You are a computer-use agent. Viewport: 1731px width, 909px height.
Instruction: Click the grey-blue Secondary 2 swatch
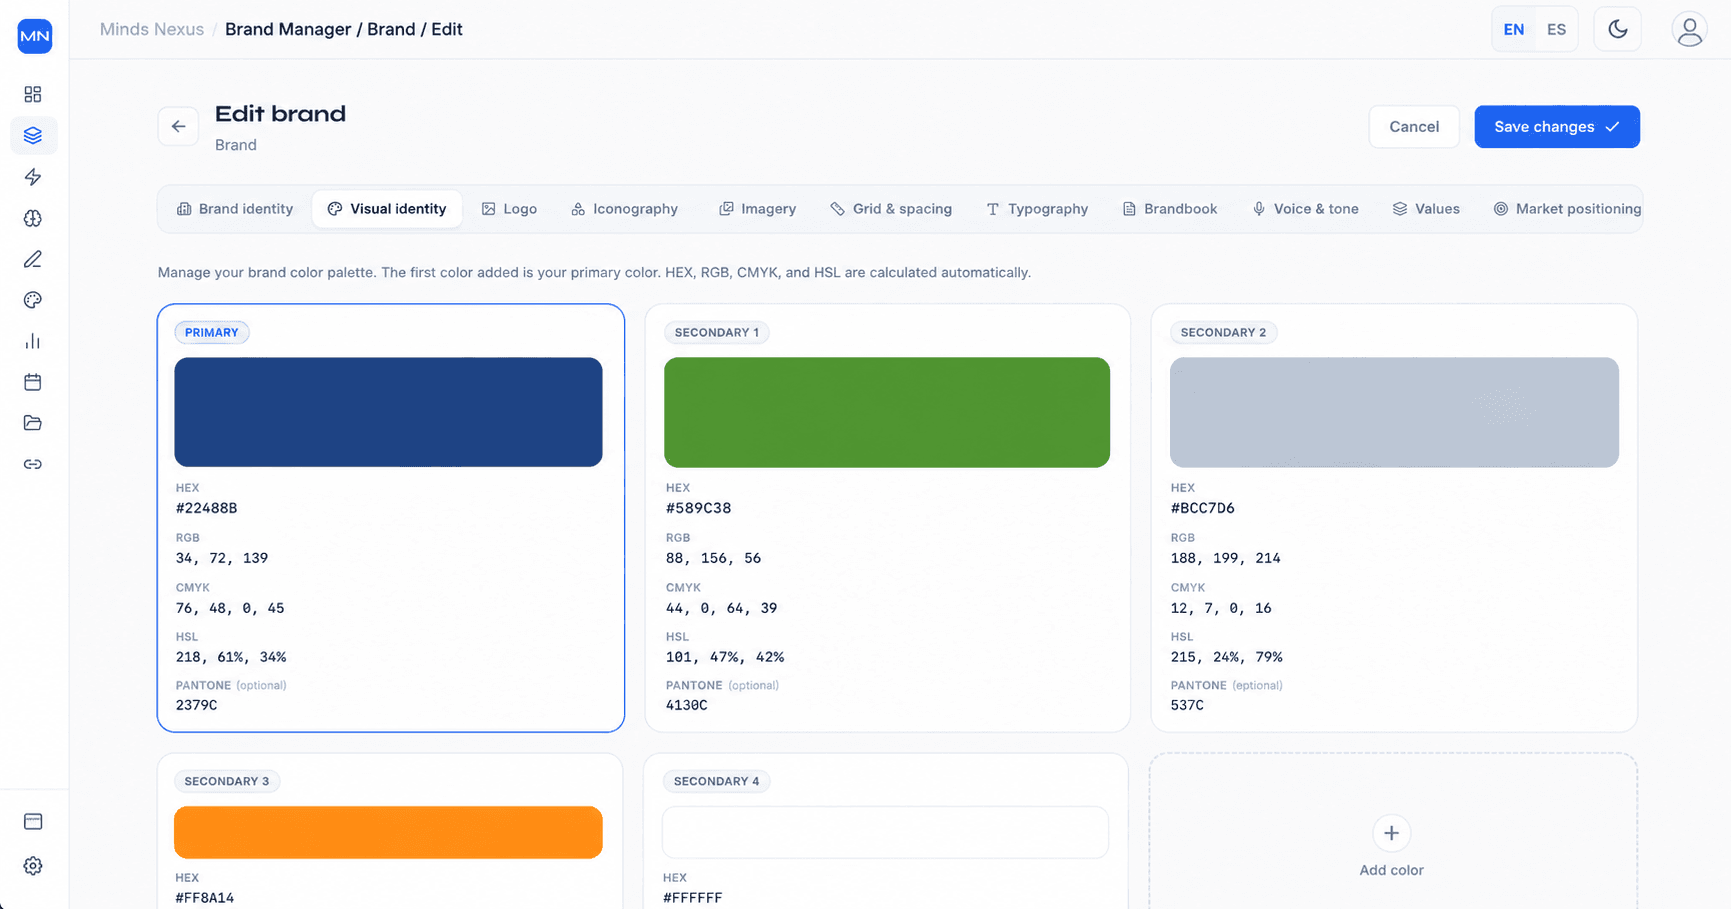pyautogui.click(x=1394, y=412)
